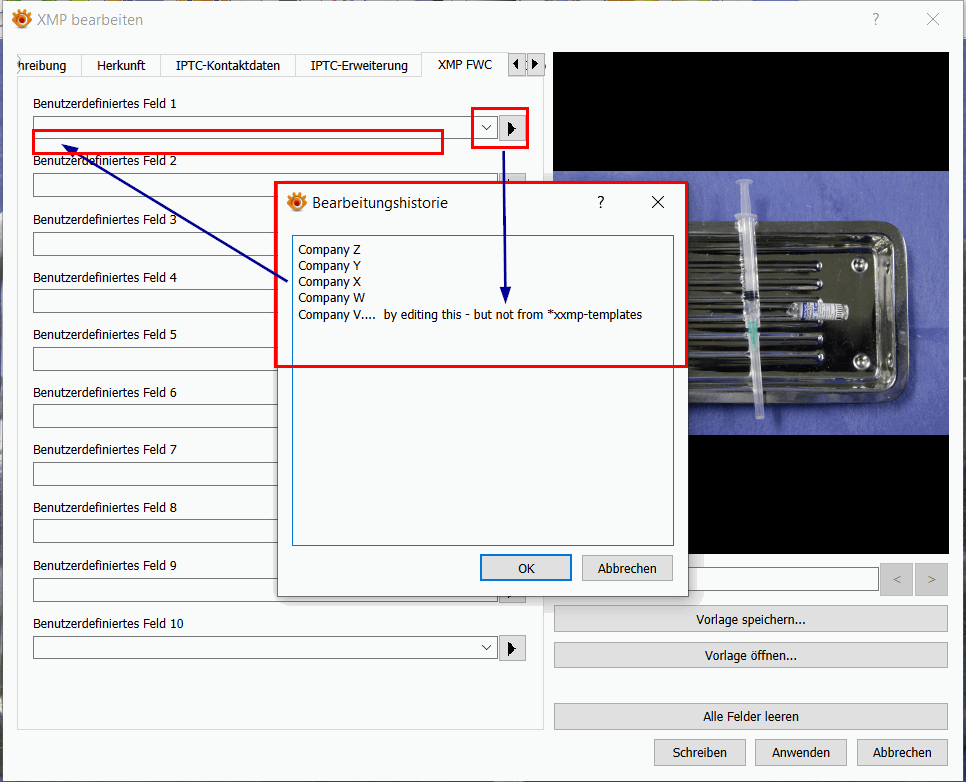
Task: Click help question mark in Bearbeitungshistorie
Action: 601,202
